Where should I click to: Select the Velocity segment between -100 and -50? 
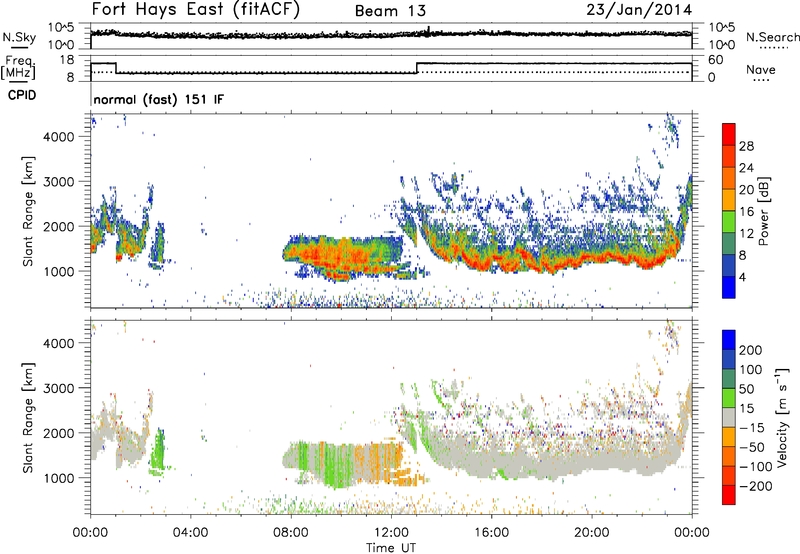tap(729, 456)
